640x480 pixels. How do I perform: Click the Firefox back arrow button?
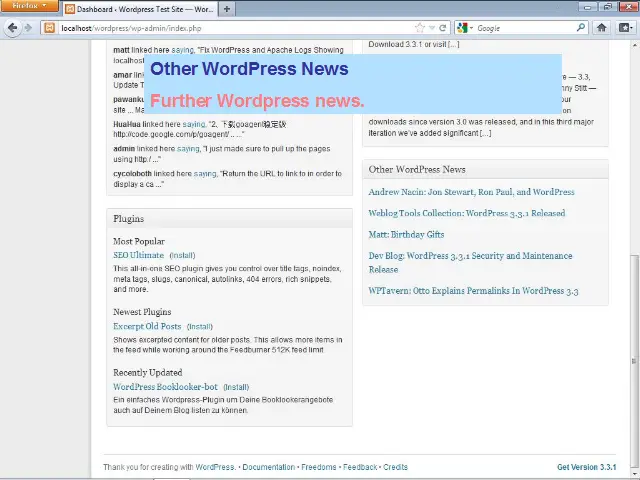(13, 28)
